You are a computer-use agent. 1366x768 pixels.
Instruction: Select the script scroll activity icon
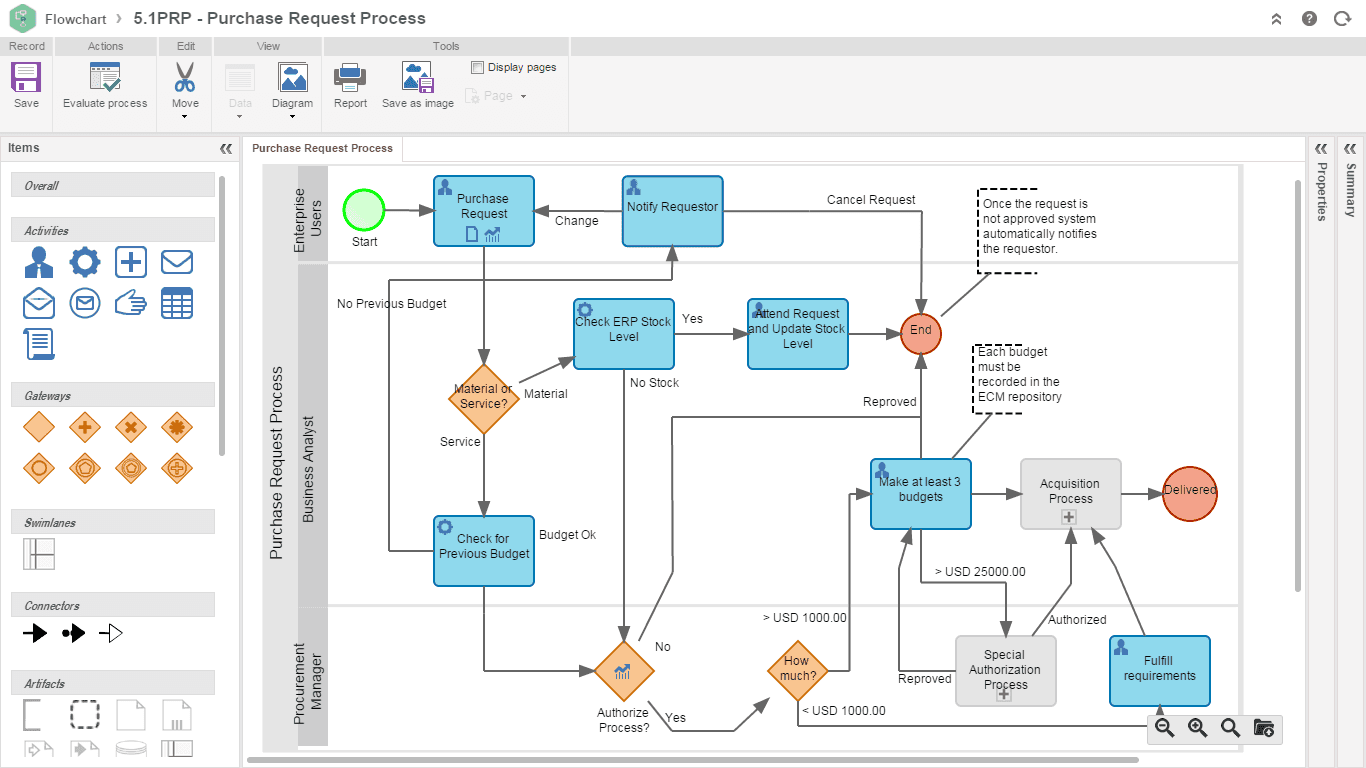(39, 343)
